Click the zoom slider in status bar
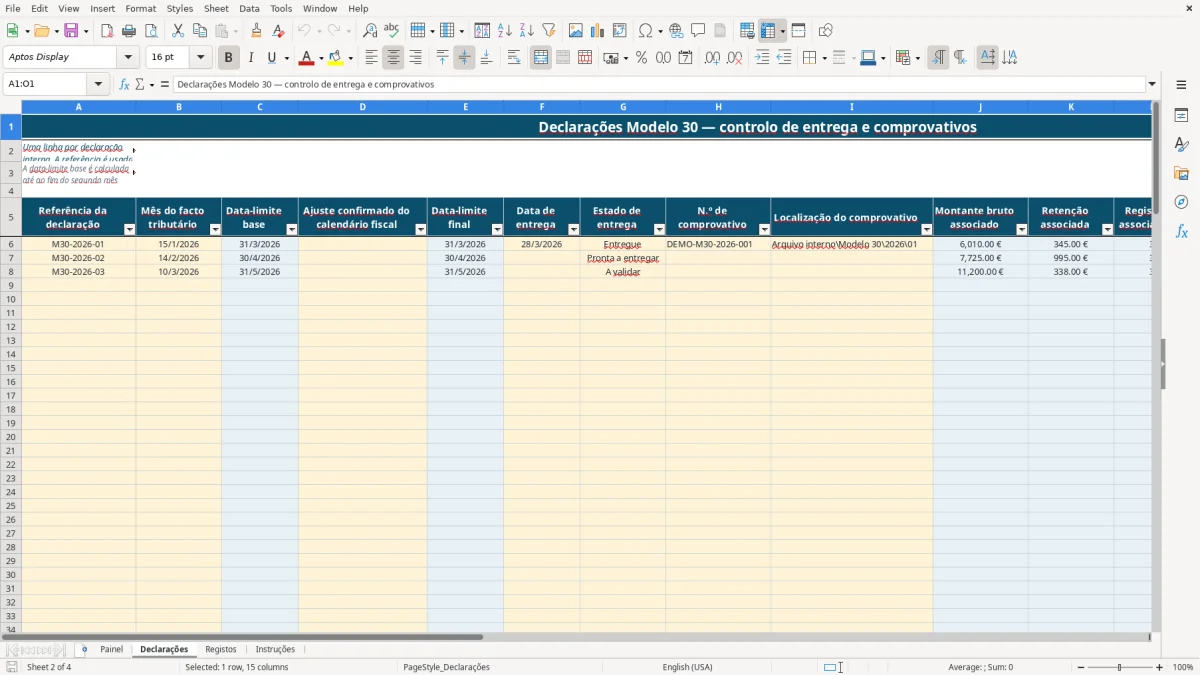 pyautogui.click(x=1120, y=667)
